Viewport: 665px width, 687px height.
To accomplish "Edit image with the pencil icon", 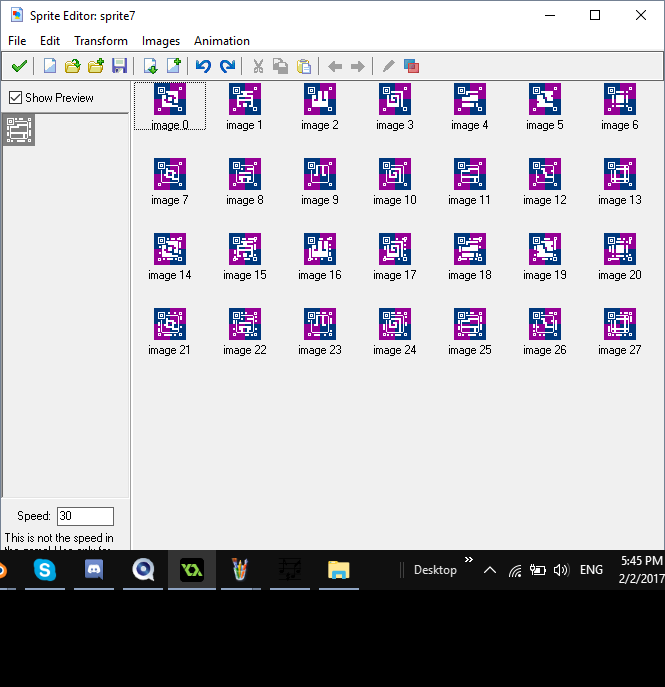I will [x=388, y=67].
